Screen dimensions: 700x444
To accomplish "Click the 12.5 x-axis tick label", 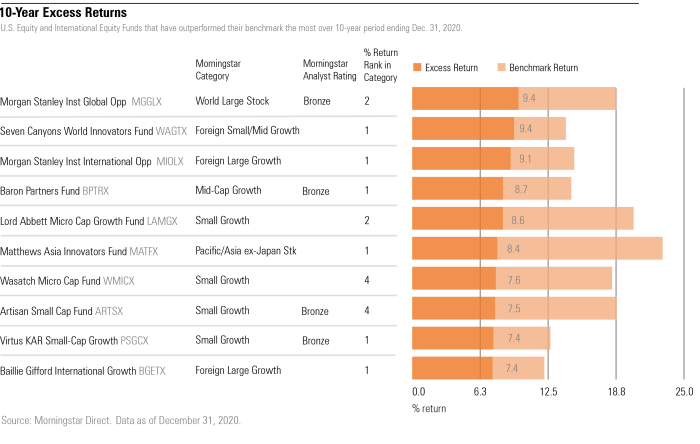I will pos(547,392).
